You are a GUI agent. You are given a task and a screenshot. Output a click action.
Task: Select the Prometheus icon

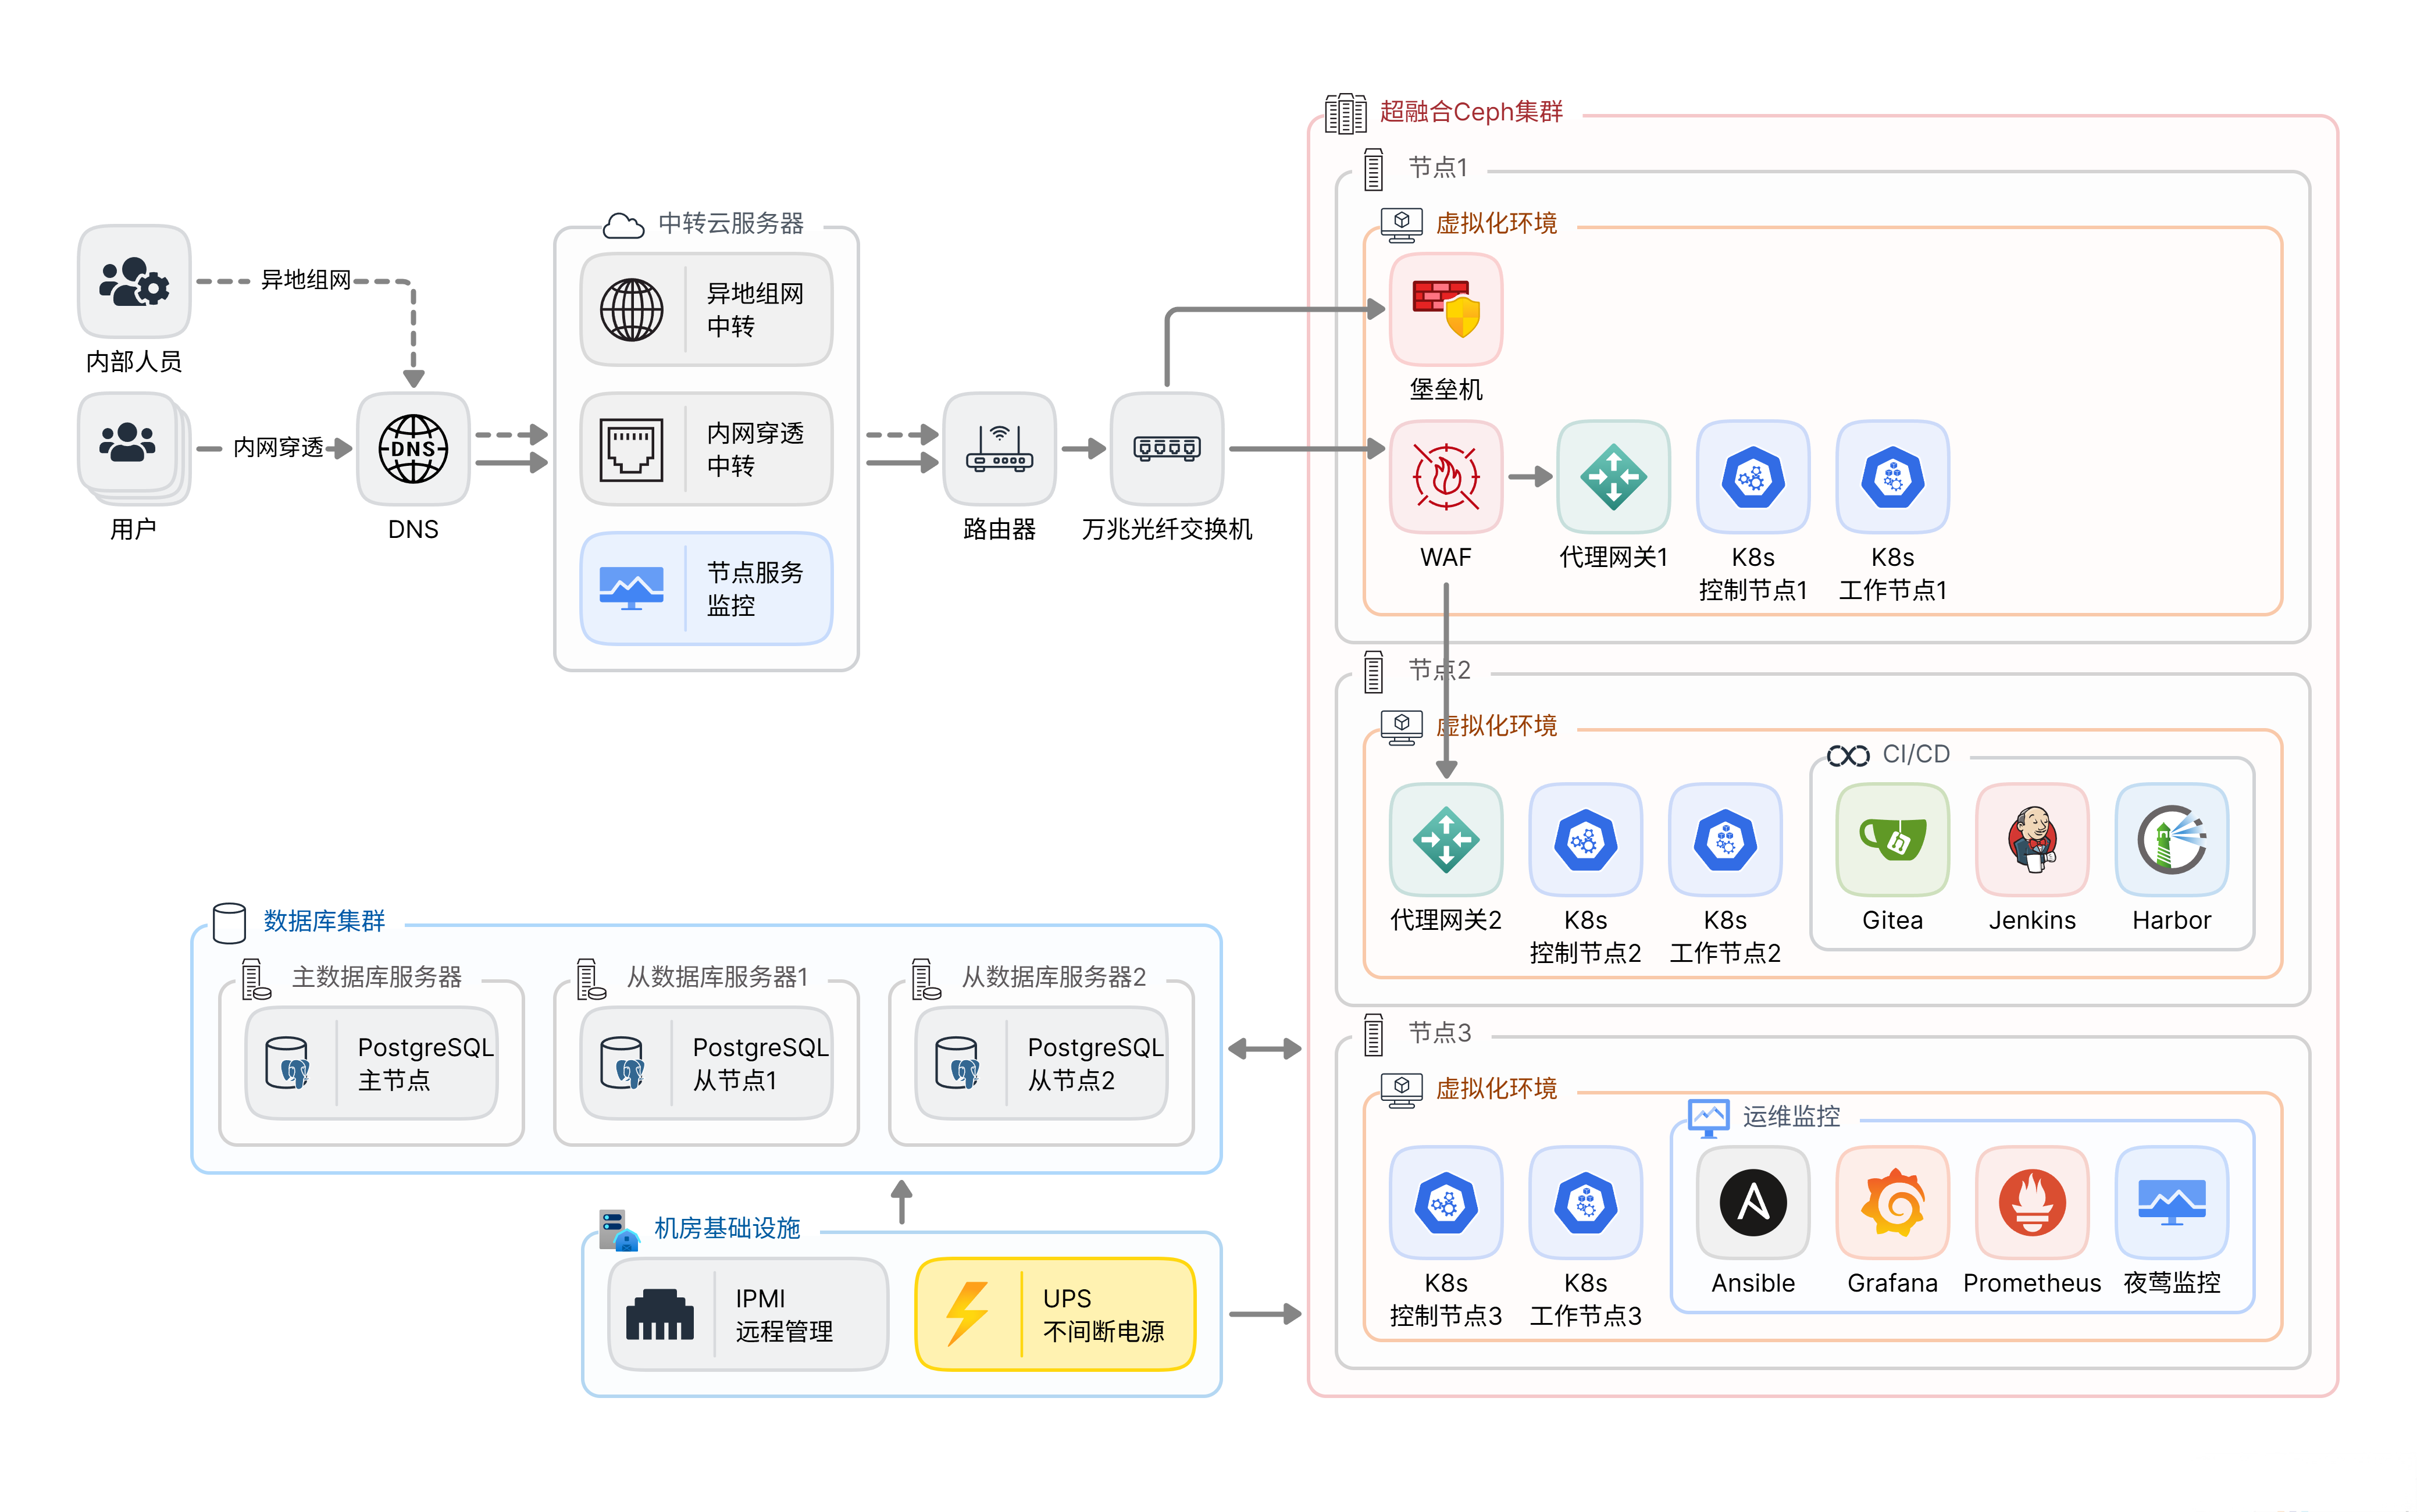tap(2032, 1204)
